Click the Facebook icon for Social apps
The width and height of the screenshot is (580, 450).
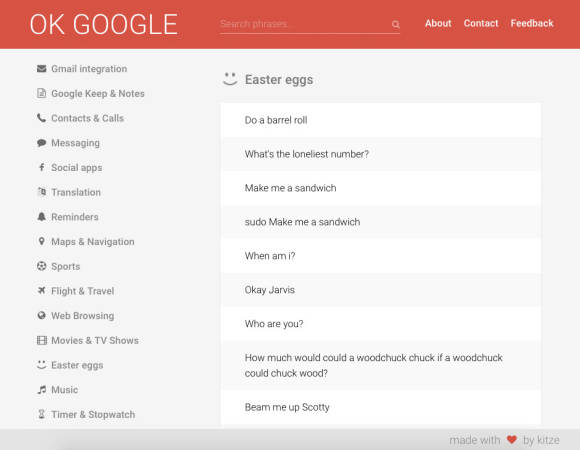pyautogui.click(x=42, y=167)
